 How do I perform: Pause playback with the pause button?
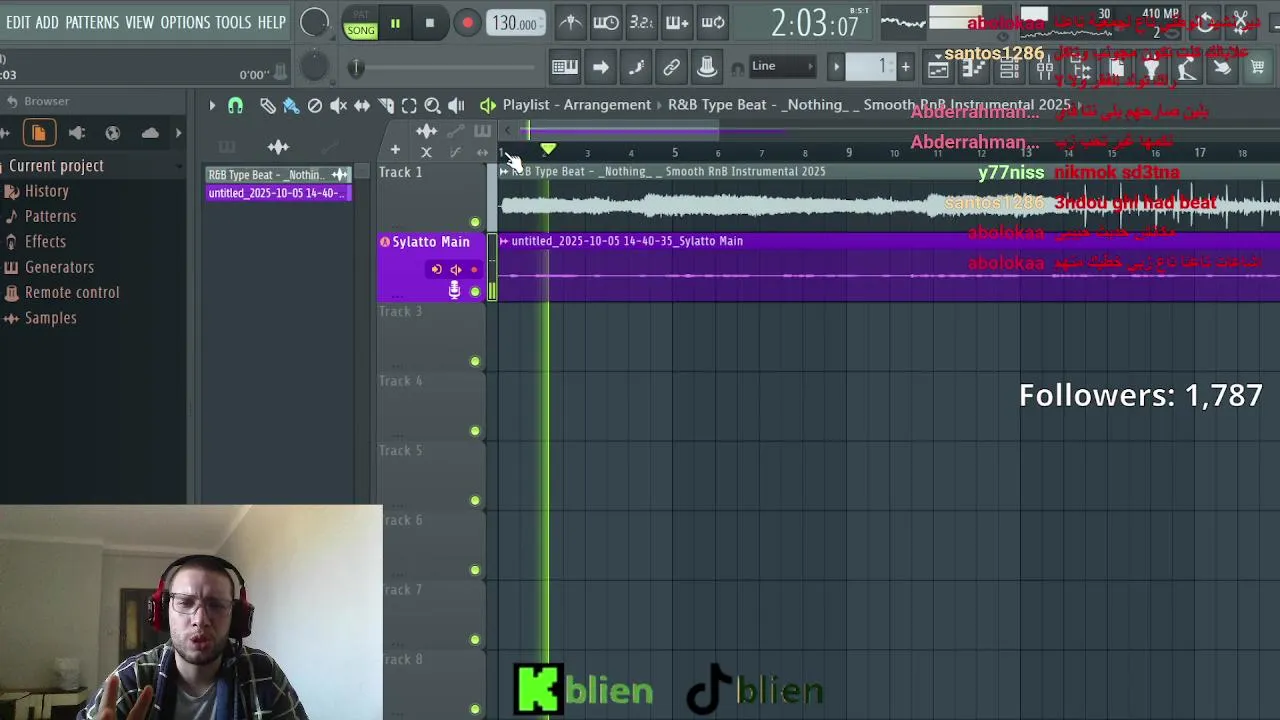point(395,23)
